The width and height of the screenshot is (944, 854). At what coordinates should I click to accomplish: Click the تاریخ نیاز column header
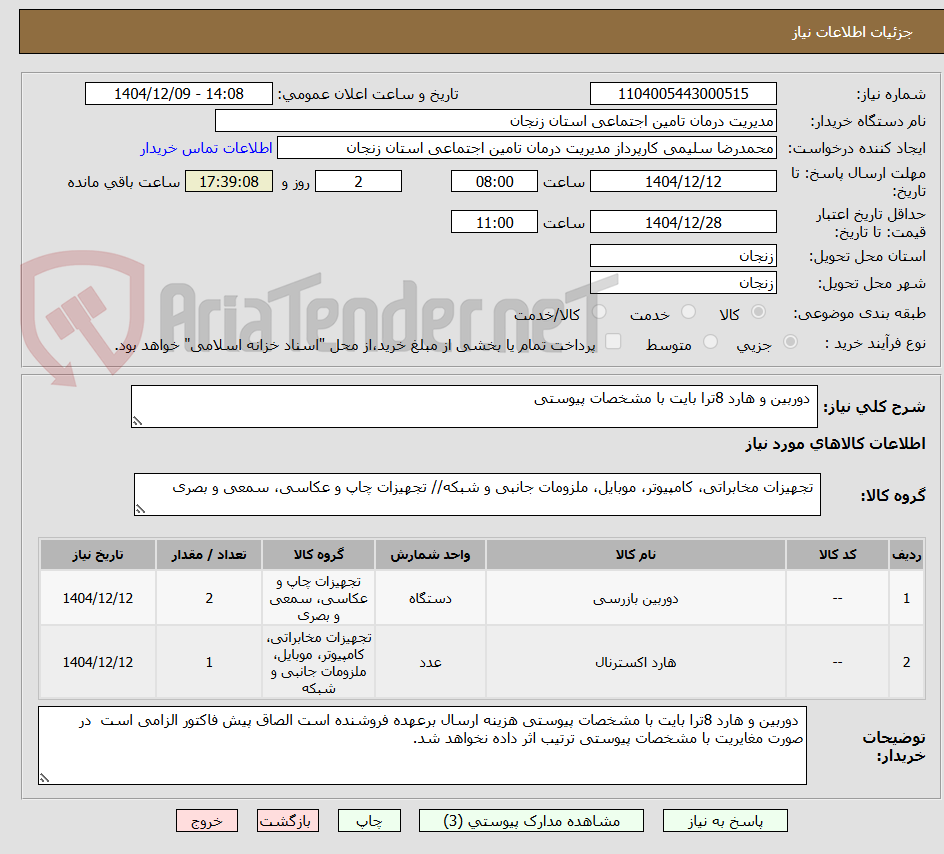coord(98,554)
